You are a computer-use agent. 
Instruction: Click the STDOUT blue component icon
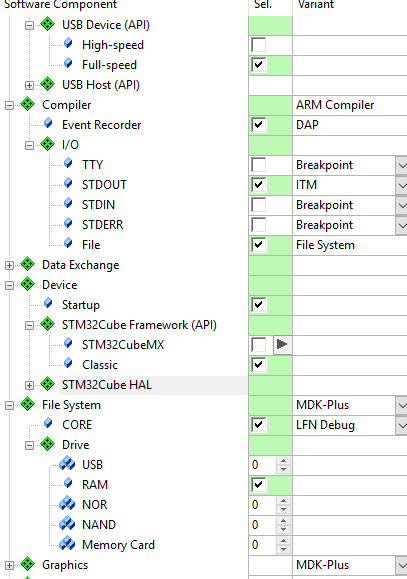pyautogui.click(x=68, y=183)
